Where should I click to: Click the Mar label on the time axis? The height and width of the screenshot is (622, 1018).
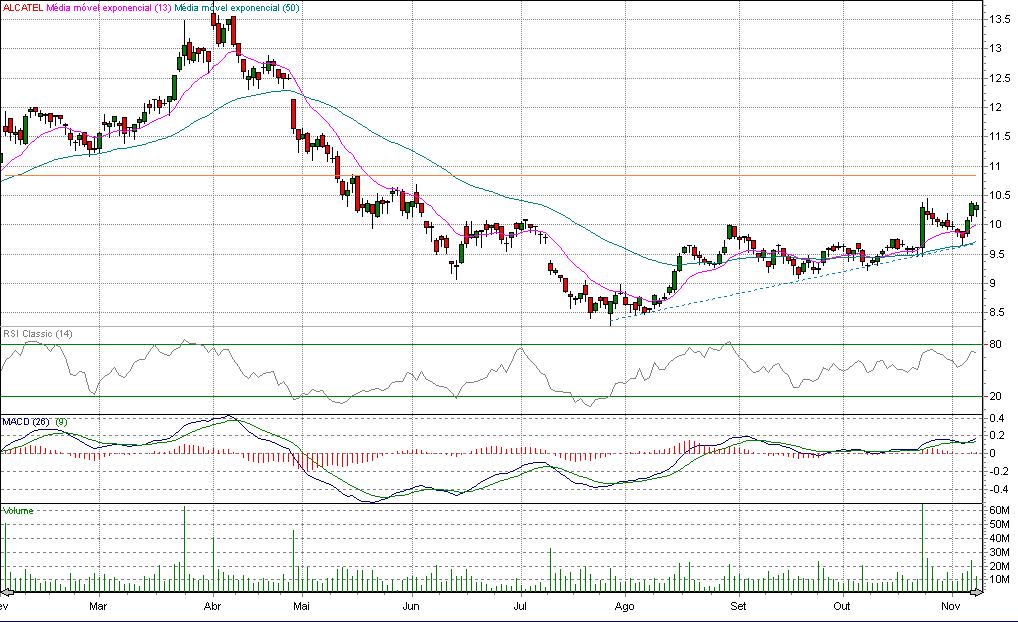tap(98, 606)
